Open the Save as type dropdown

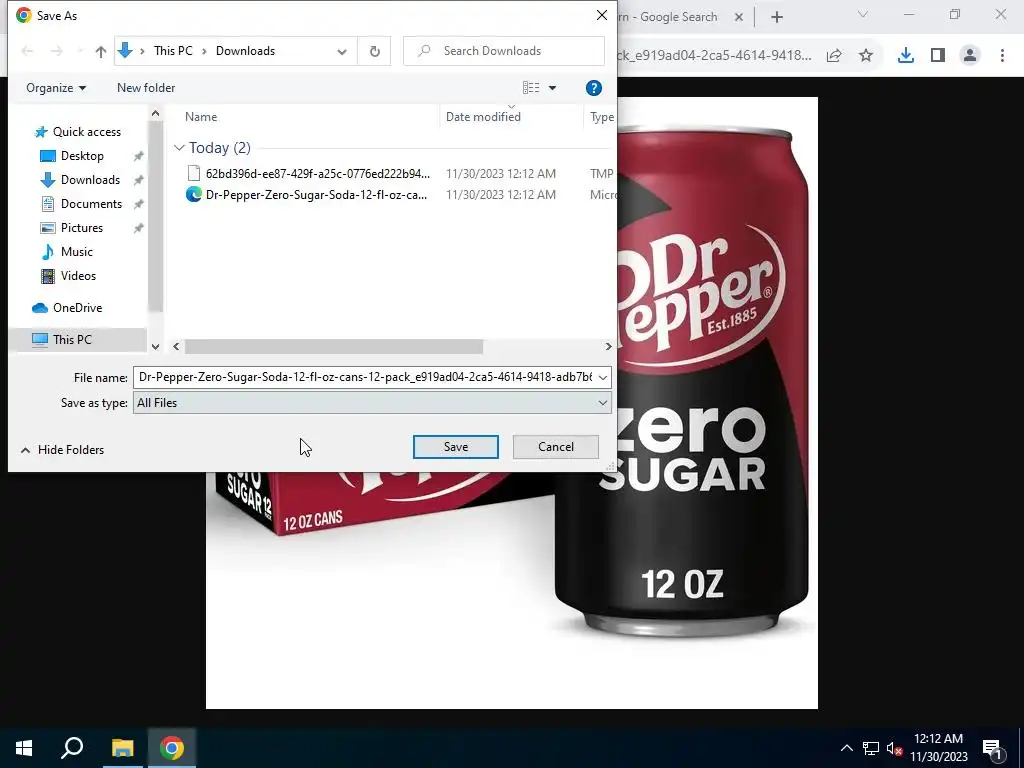point(372,403)
